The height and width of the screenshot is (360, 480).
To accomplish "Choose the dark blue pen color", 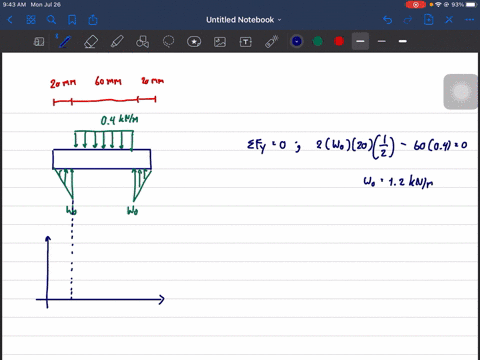I will [x=297, y=41].
